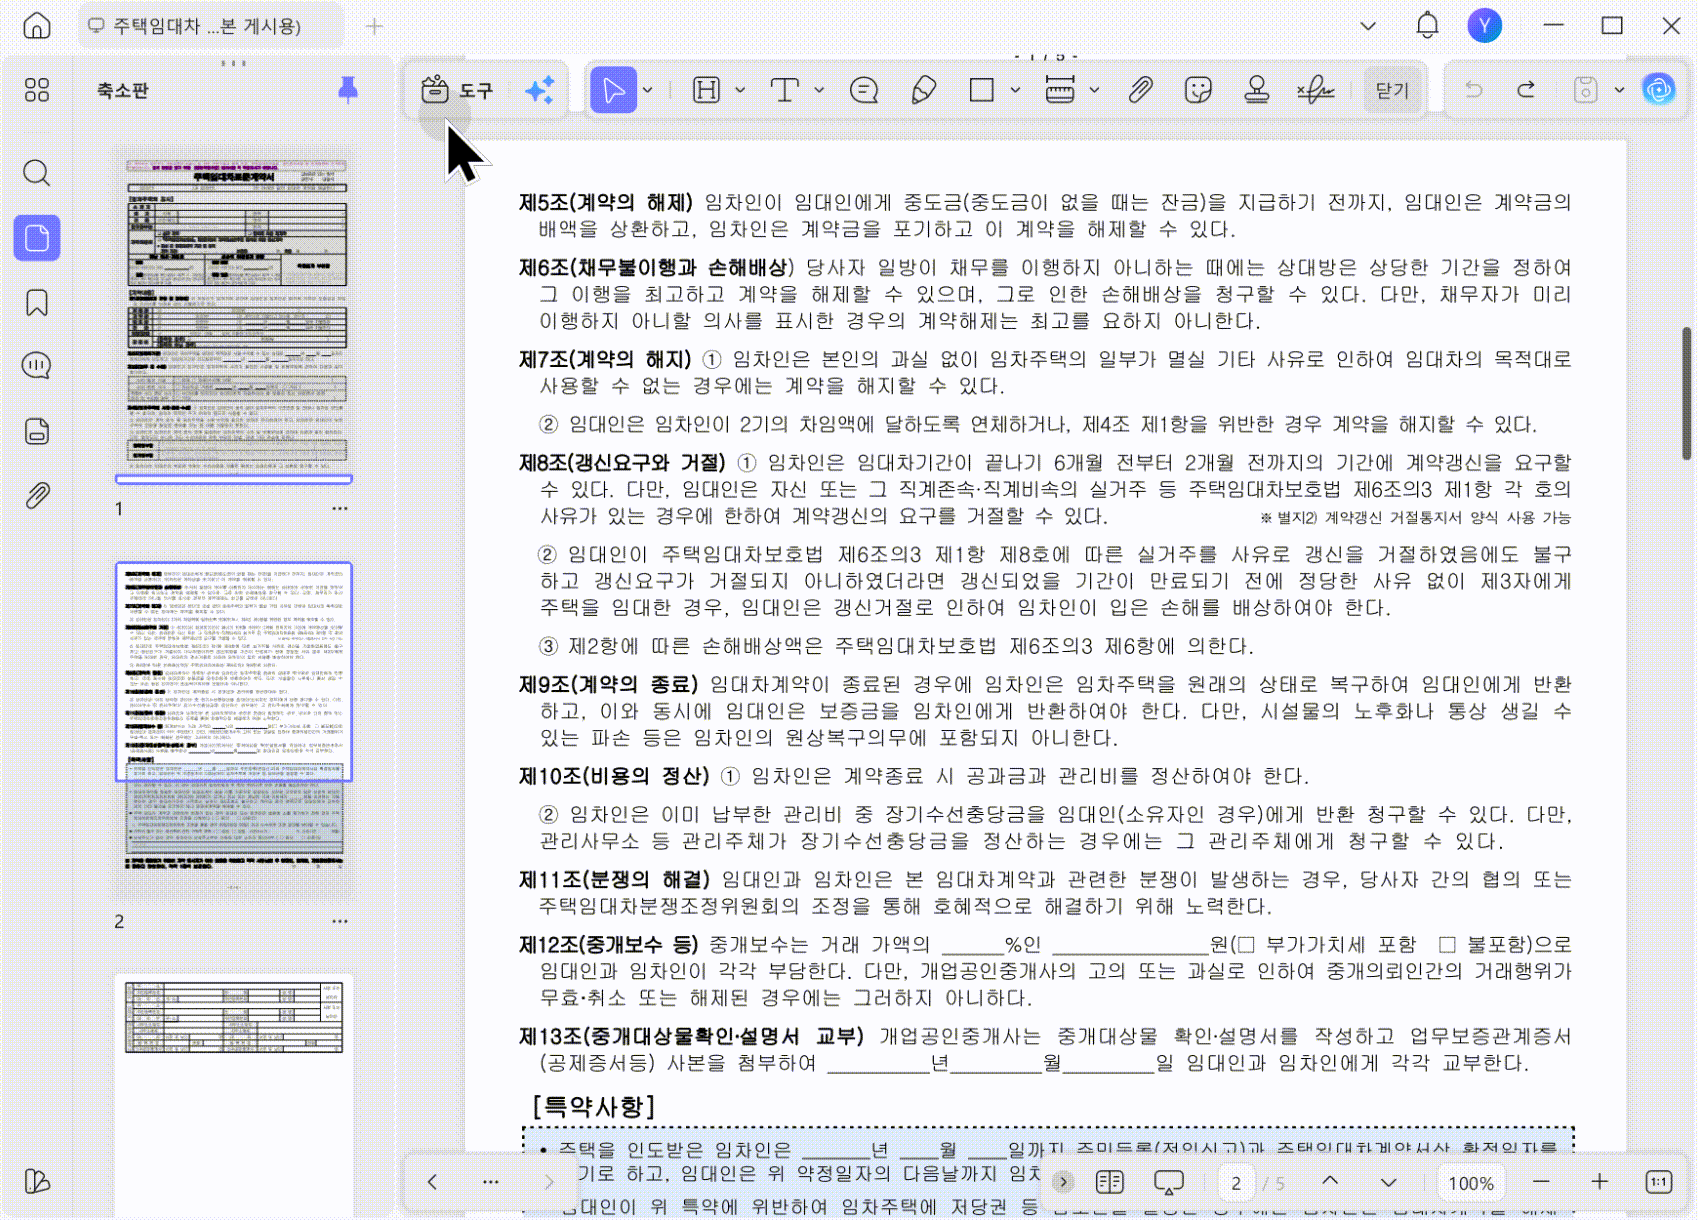Click the page number field showing 2

tap(1237, 1183)
